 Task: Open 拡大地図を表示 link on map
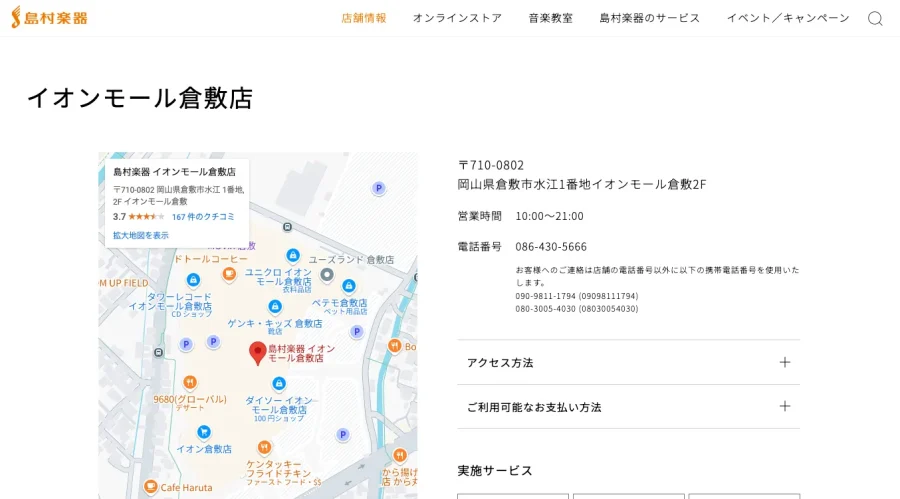tap(141, 235)
